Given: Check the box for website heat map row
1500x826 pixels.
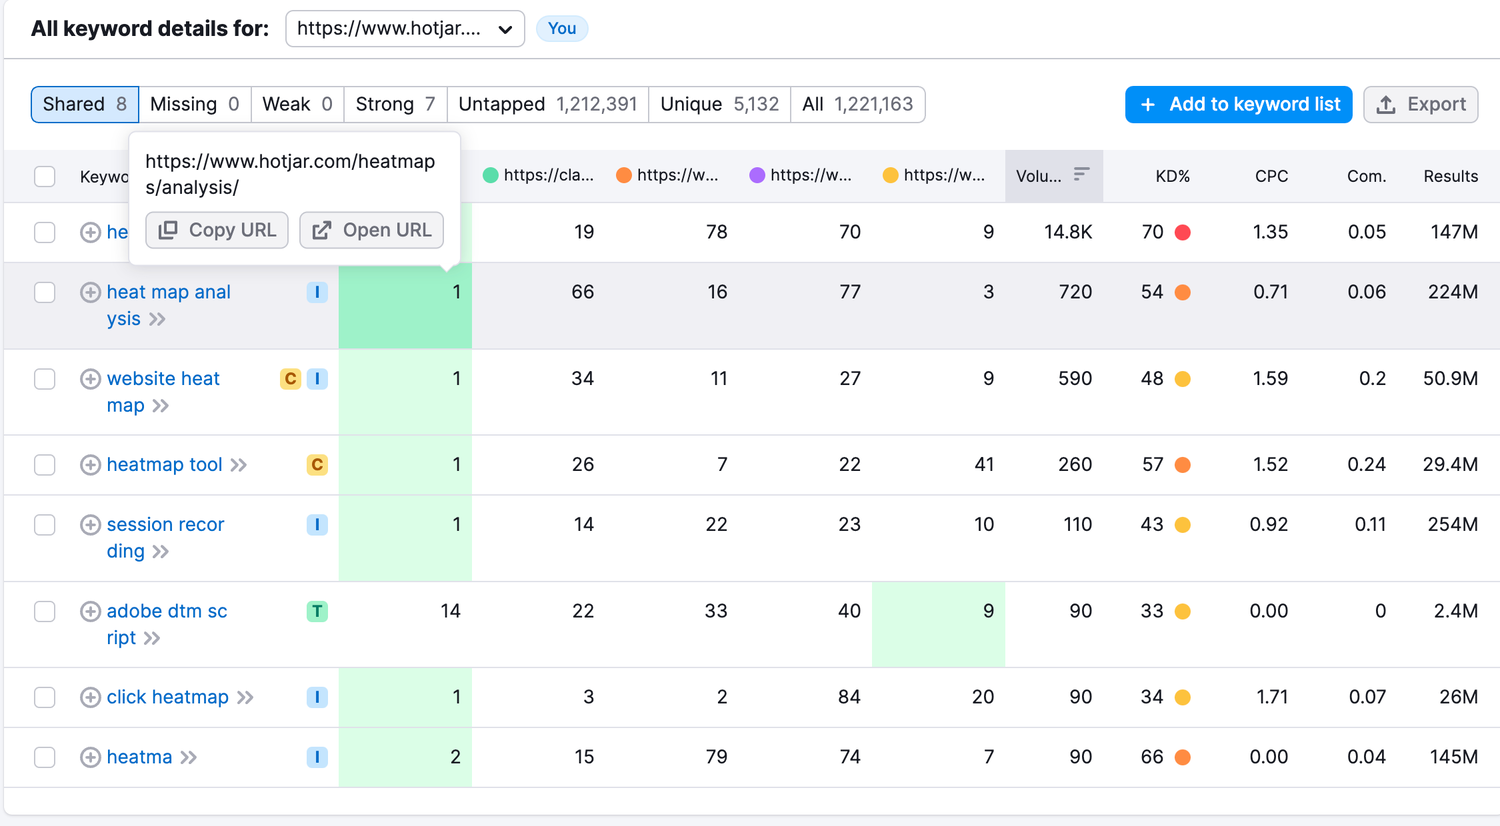Looking at the screenshot, I should [x=45, y=379].
